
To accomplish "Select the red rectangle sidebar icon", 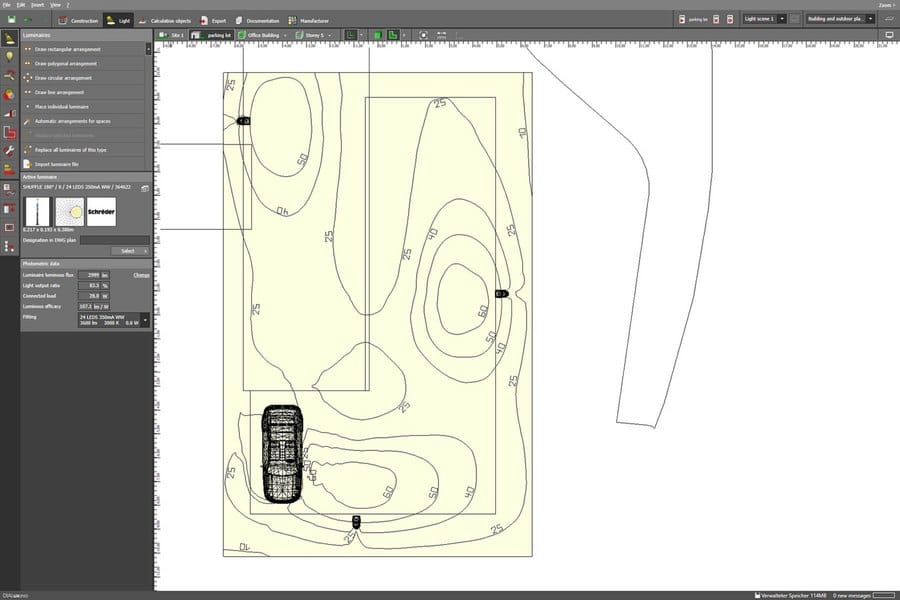I will tap(9, 227).
